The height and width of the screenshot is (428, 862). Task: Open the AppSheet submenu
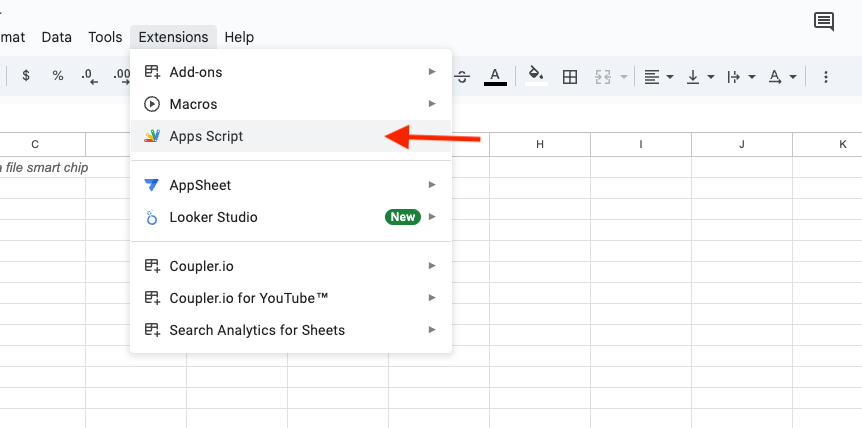(x=291, y=185)
